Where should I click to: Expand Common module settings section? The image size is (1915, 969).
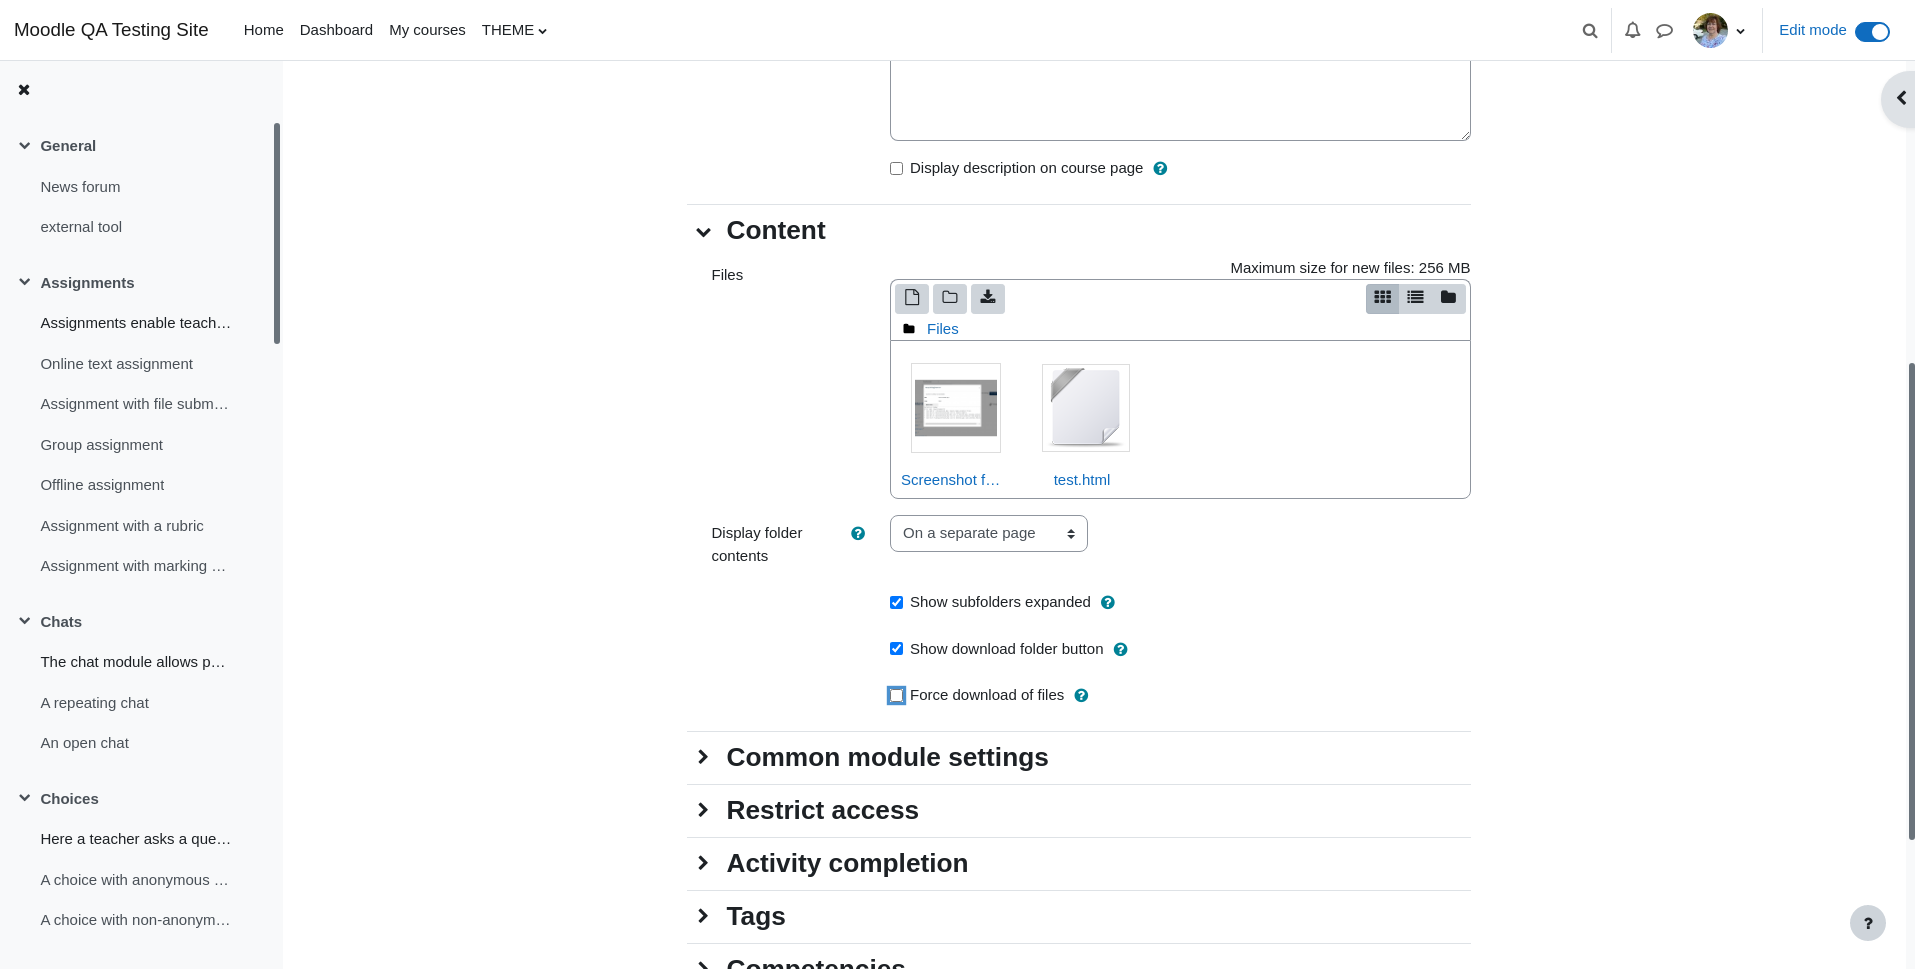[887, 757]
